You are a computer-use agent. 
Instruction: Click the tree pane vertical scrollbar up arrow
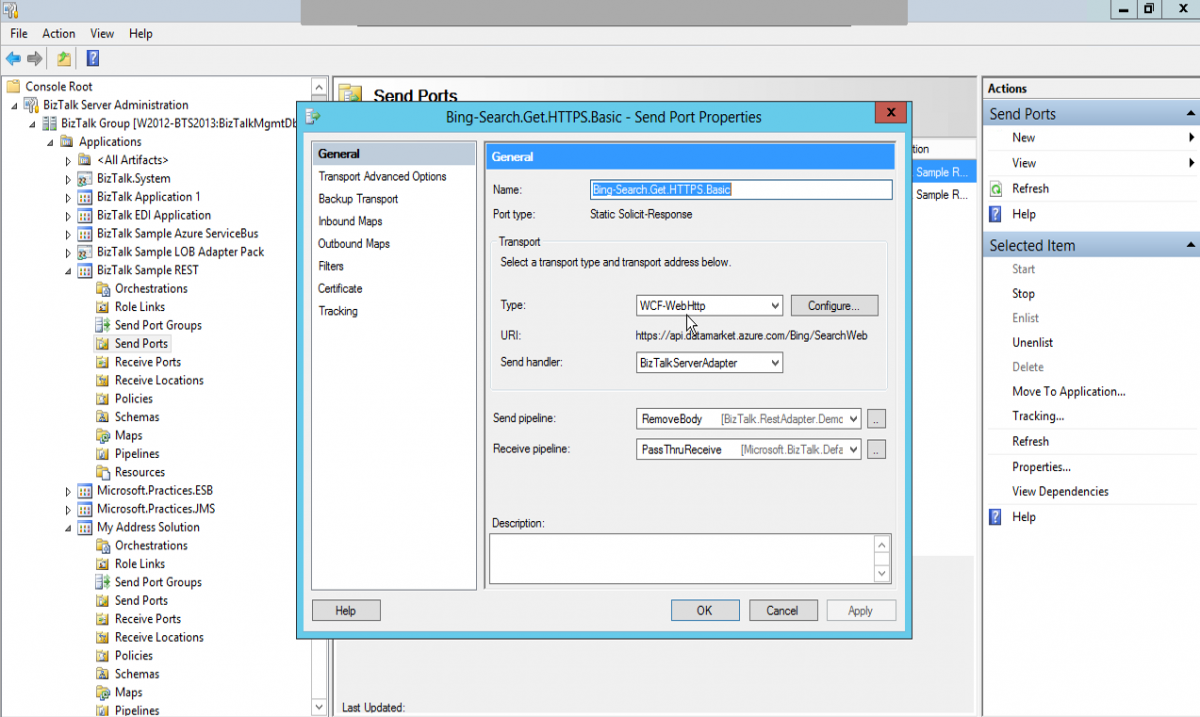click(x=319, y=86)
